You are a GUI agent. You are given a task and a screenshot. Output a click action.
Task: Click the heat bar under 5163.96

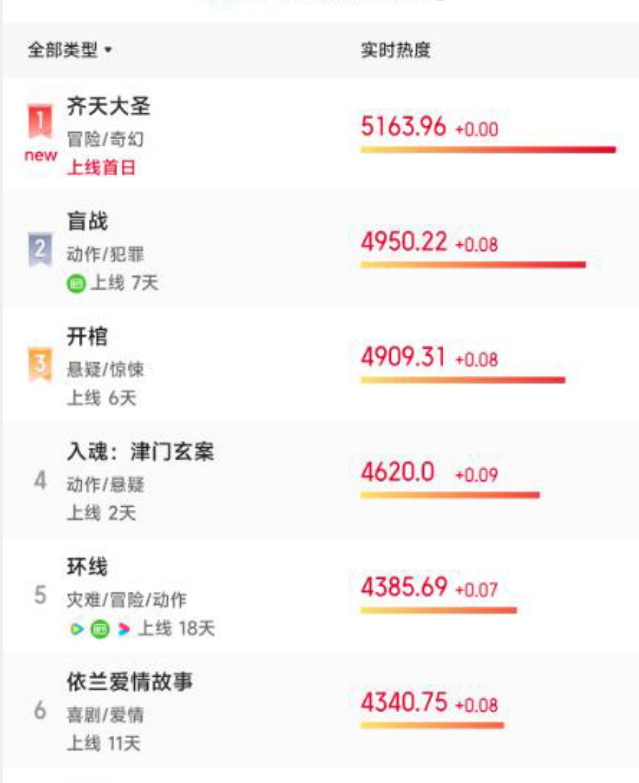(488, 150)
